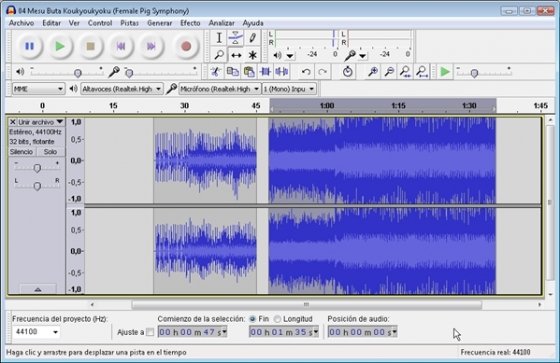Screen dimensions: 560x363
Task: Paste audio using the clipboard icon
Action: coord(249,72)
